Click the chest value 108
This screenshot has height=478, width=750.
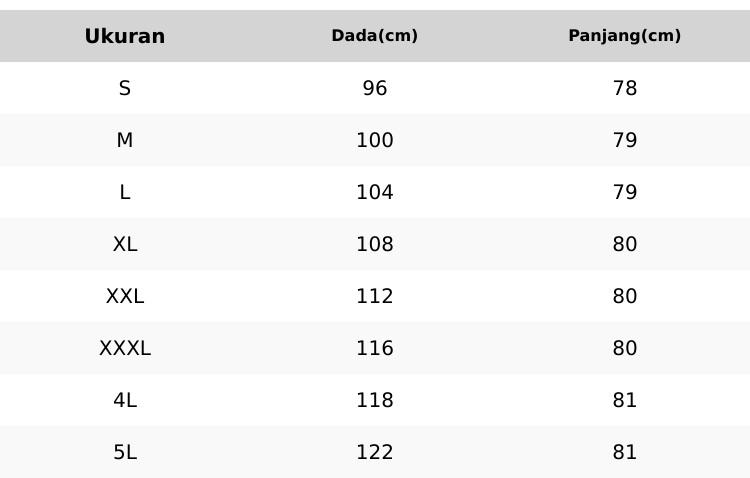[375, 245]
